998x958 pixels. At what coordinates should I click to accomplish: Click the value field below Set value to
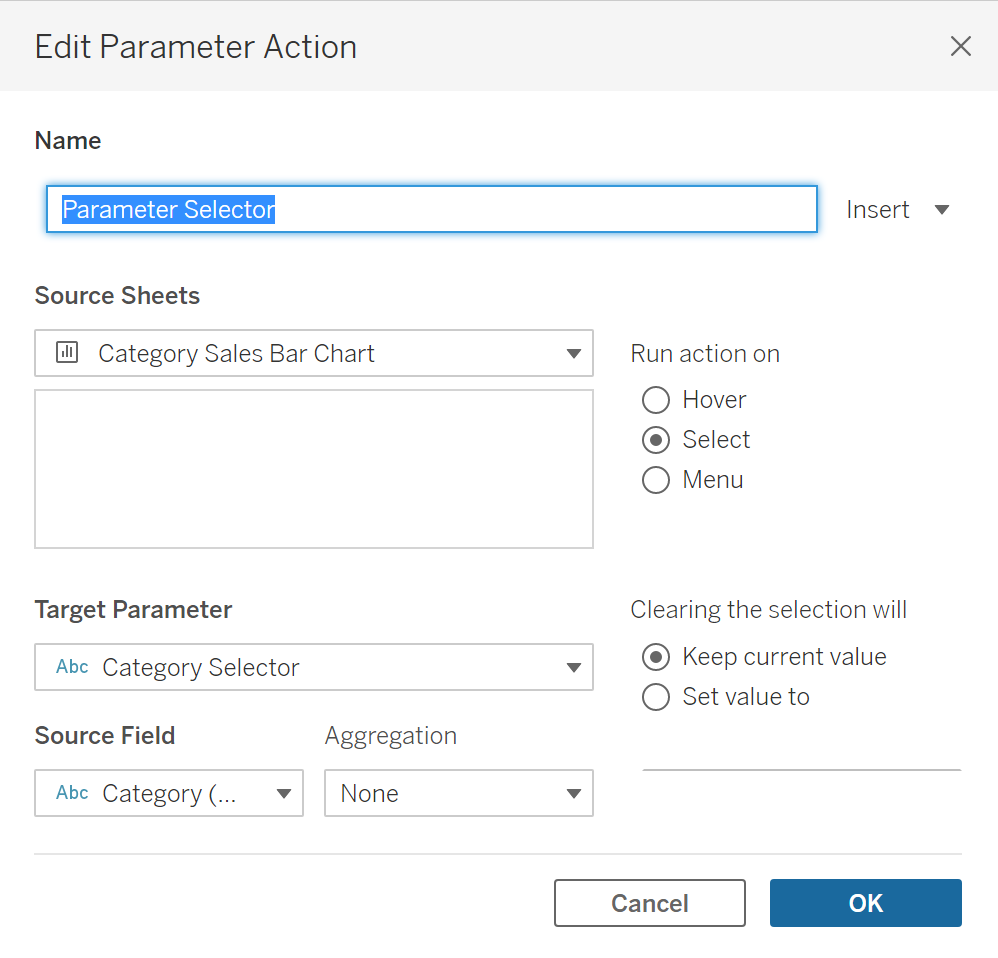click(x=801, y=755)
